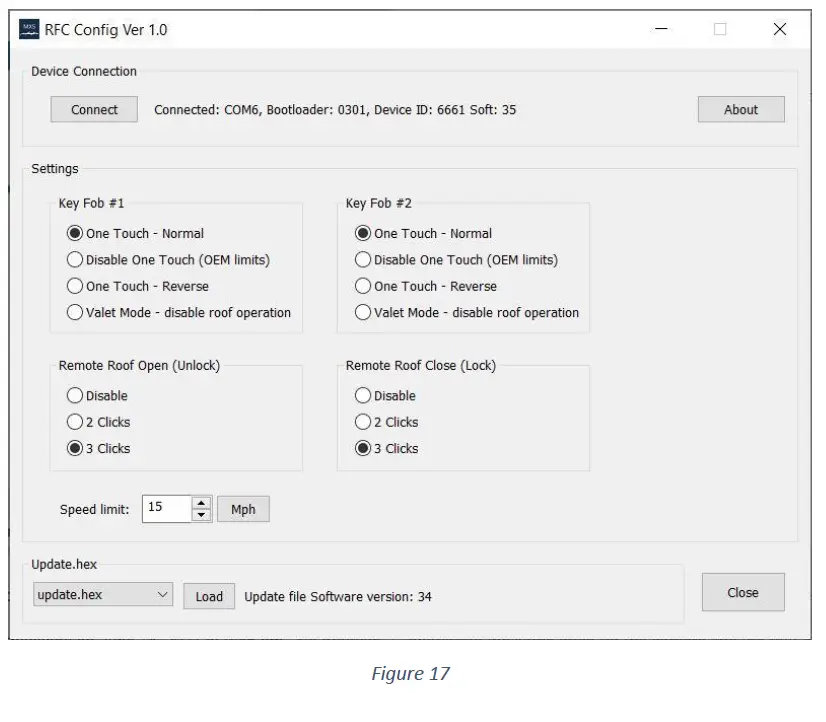Open the About dialog
This screenshot has height=722, width=826.
click(x=741, y=110)
